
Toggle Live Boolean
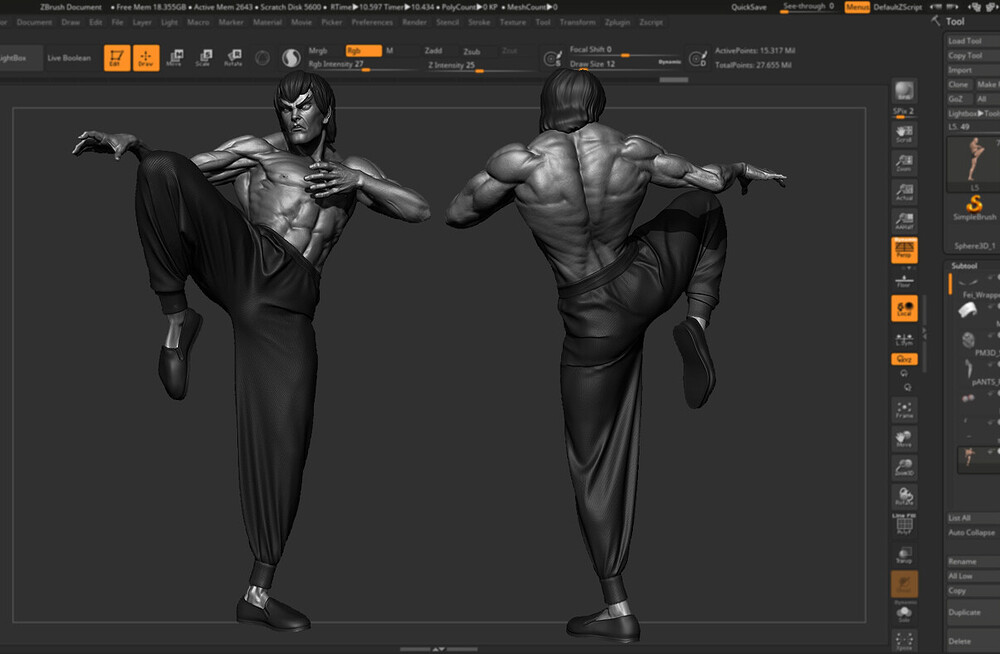pos(69,58)
